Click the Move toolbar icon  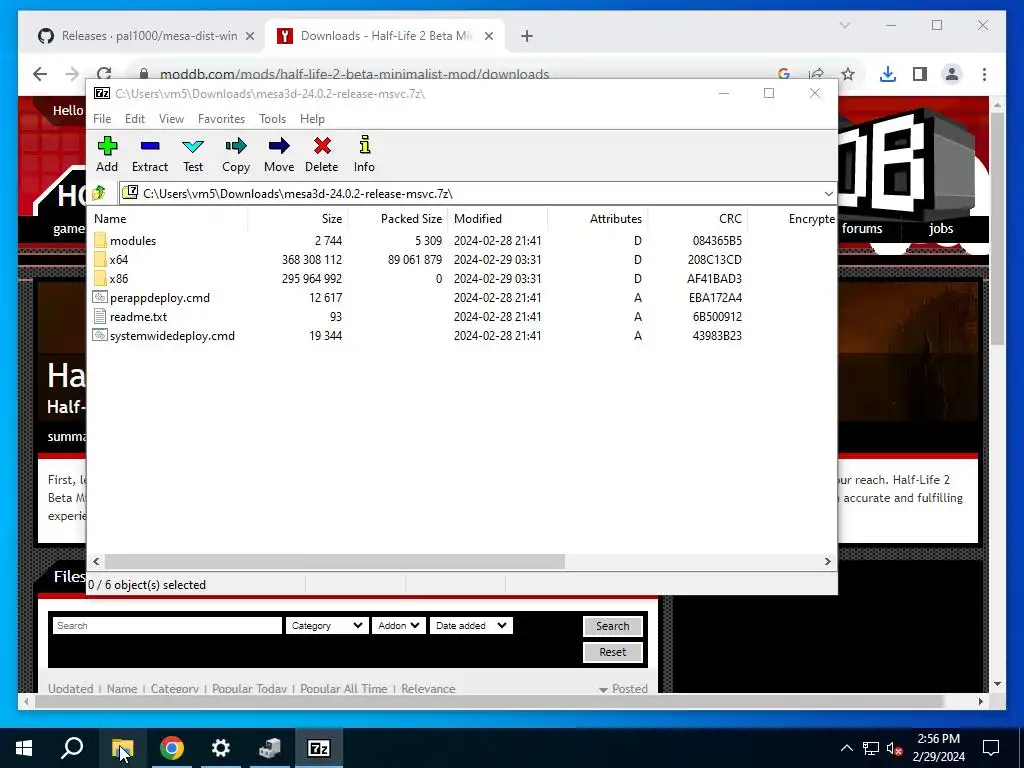coord(279,146)
